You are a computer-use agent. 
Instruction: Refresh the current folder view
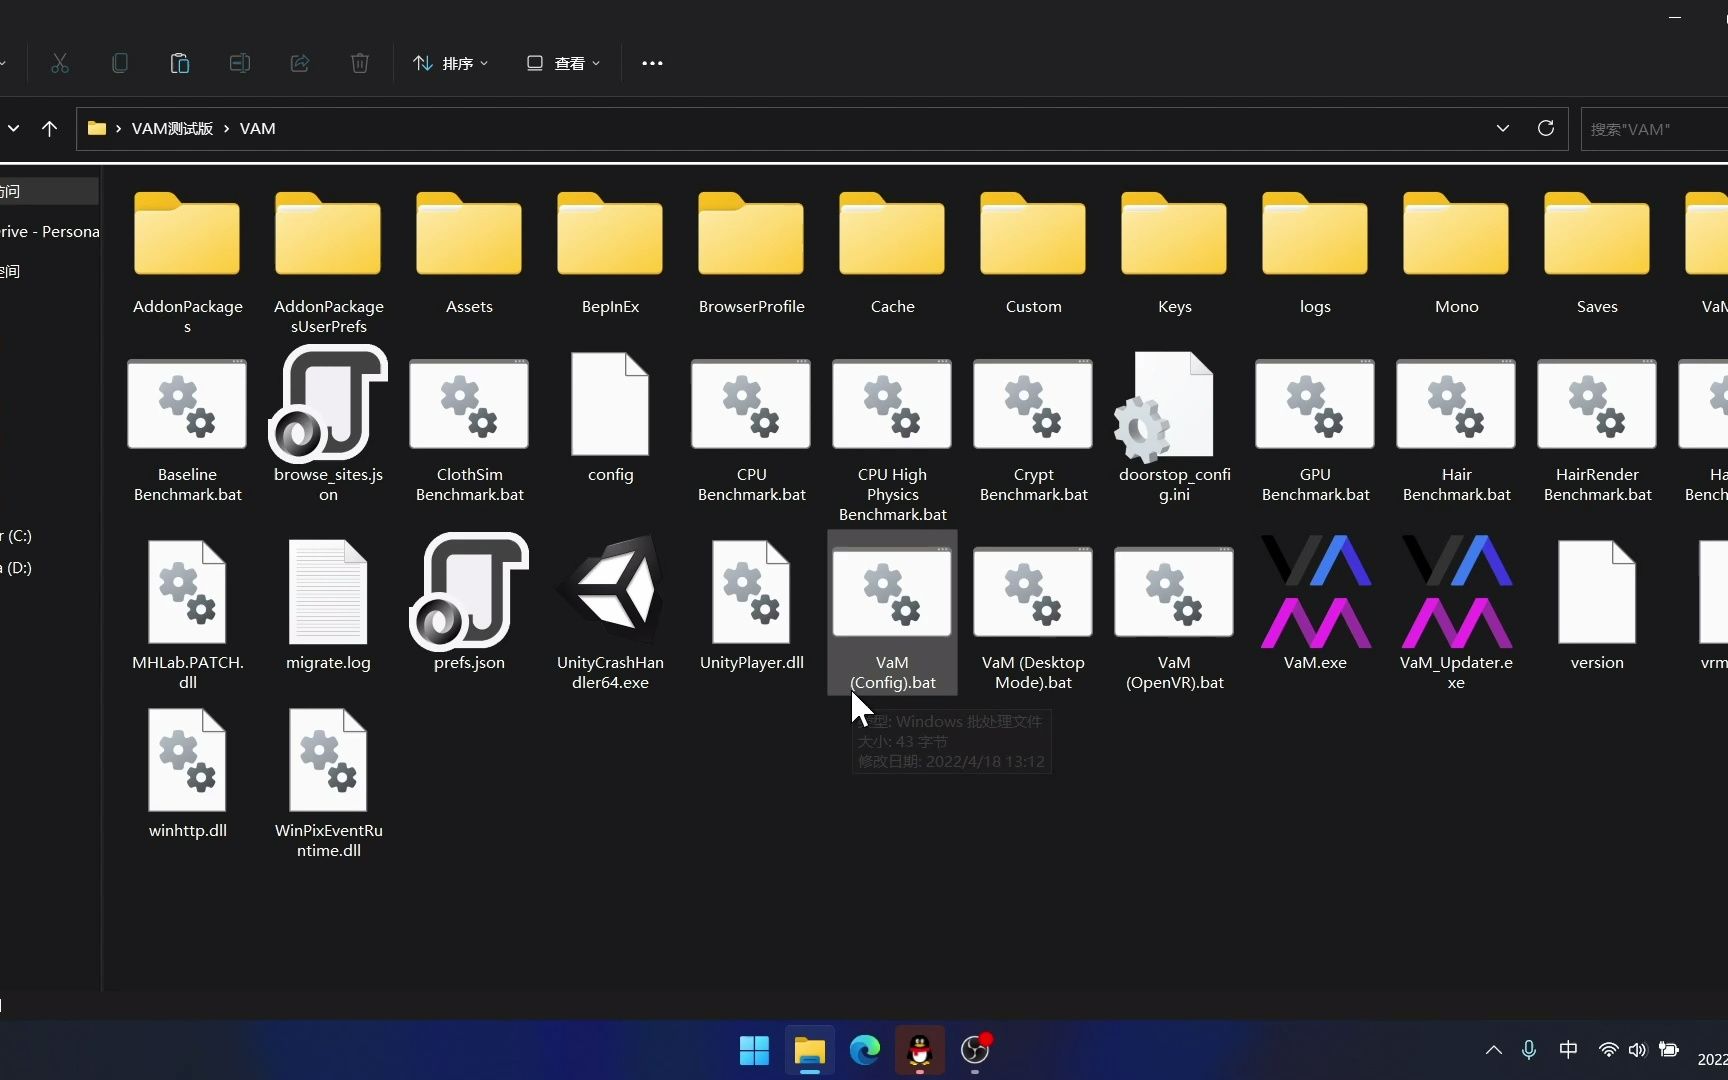pos(1545,128)
